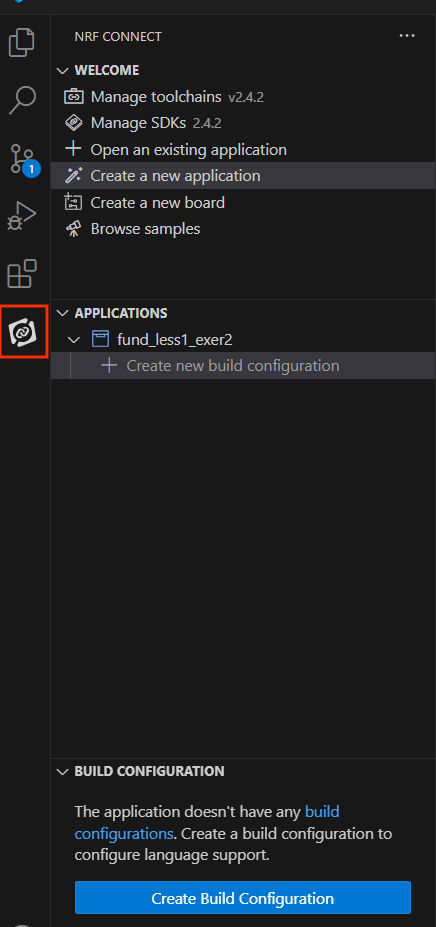
Task: Open the Search view icon
Action: 22,99
